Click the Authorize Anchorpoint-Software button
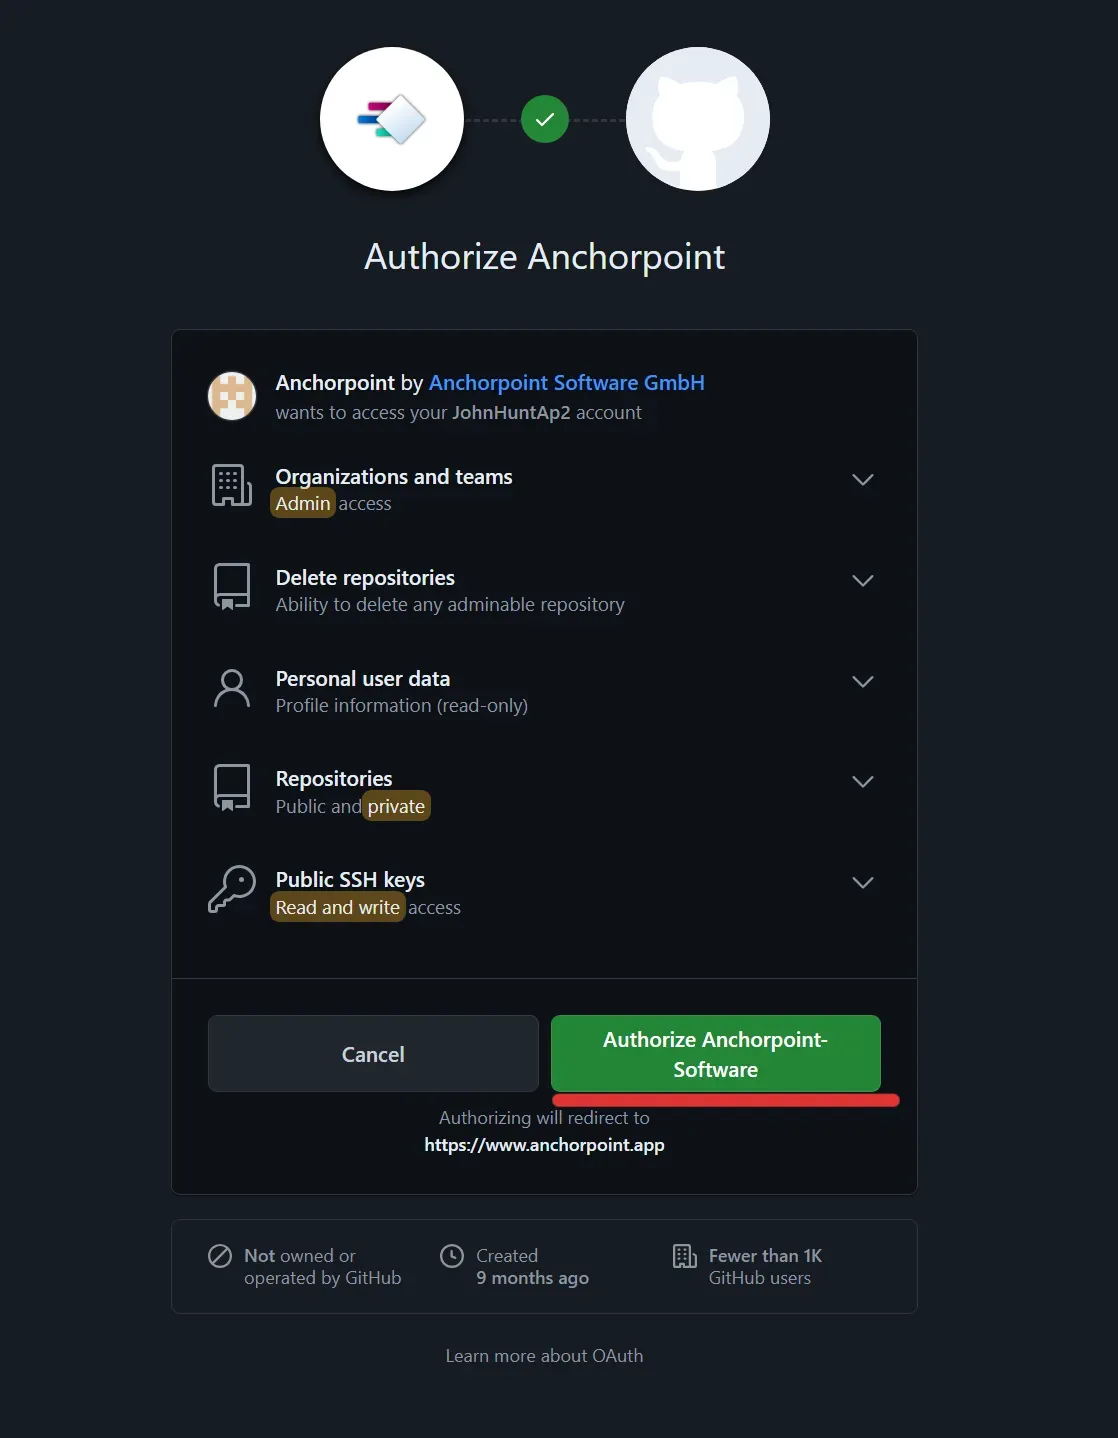Viewport: 1118px width, 1438px height. pos(715,1053)
